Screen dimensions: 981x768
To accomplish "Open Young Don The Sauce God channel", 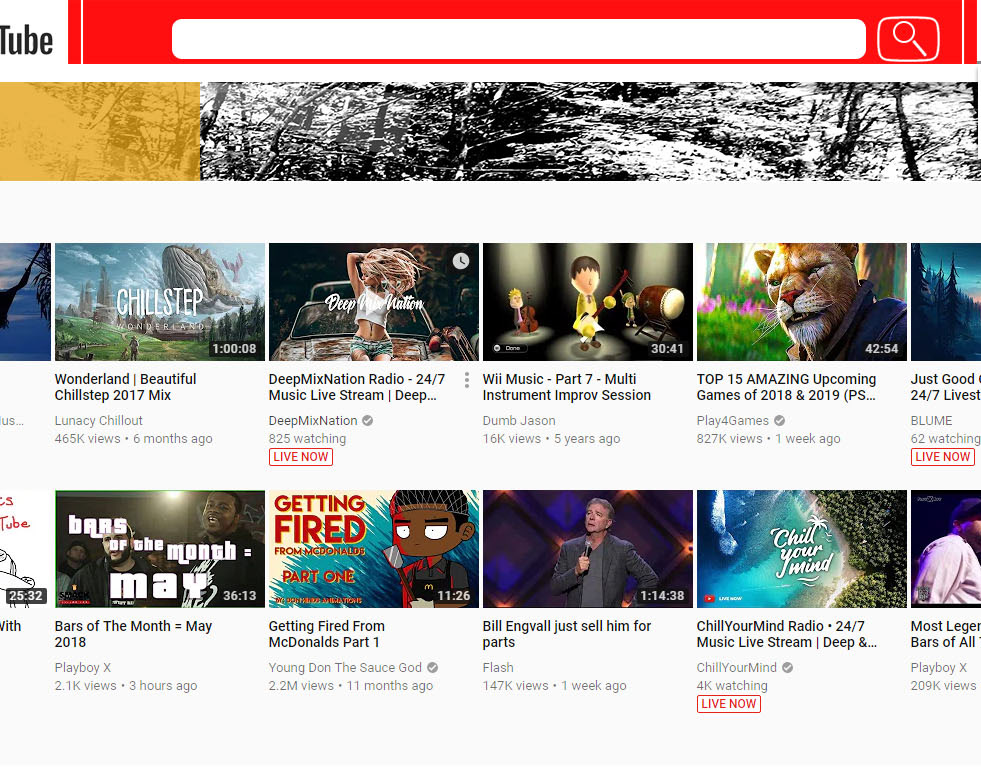I will [x=345, y=668].
